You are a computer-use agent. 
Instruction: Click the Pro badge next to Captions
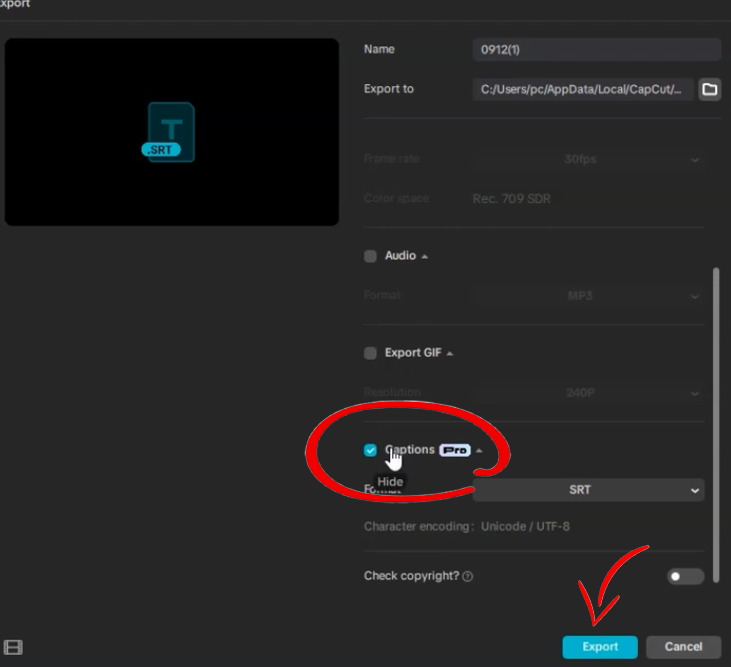tap(455, 450)
